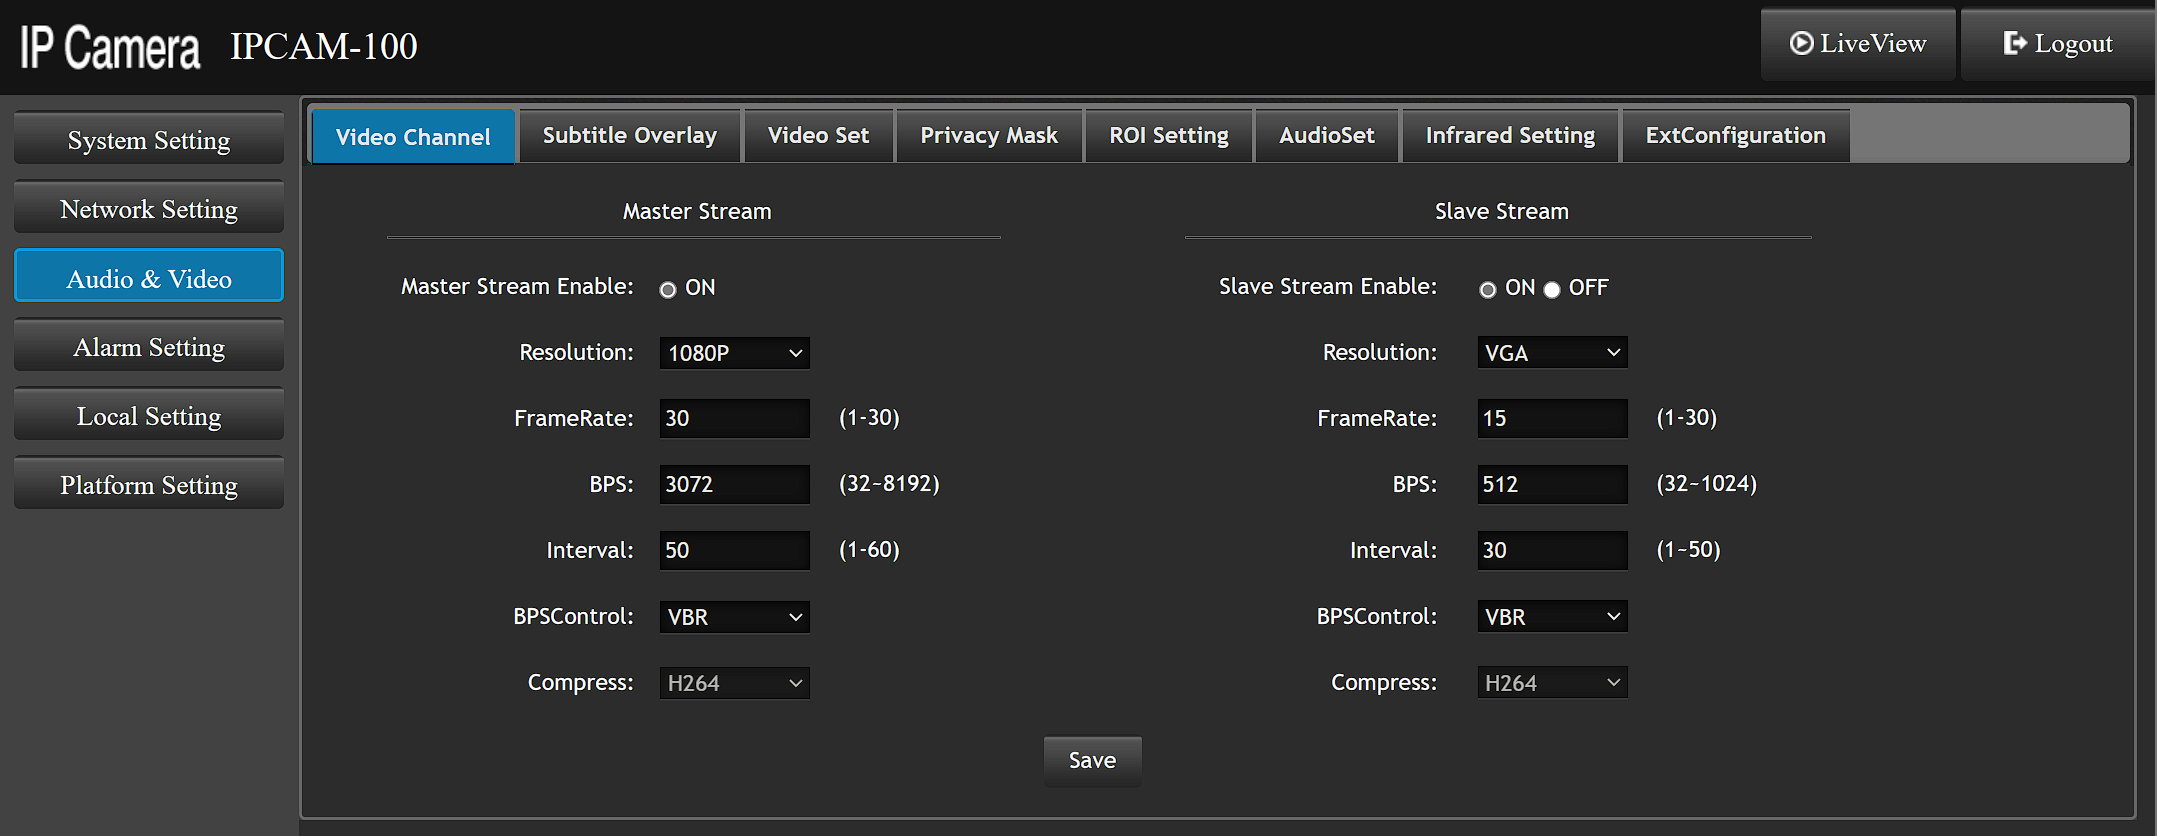Go to Infrared Setting tab
The image size is (2157, 836).
(1510, 135)
